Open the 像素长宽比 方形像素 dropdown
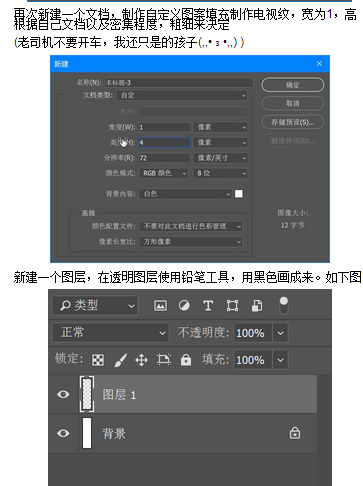Viewport: 363px width, 486px height. pyautogui.click(x=191, y=242)
